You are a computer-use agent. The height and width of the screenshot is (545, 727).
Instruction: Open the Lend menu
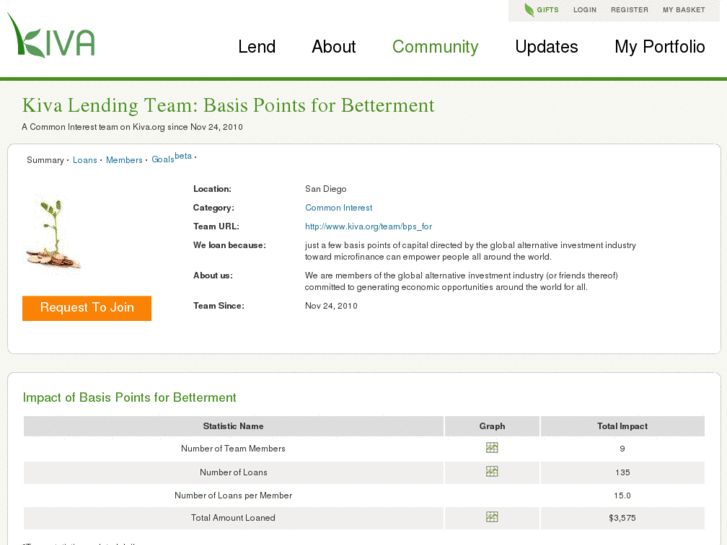257,47
